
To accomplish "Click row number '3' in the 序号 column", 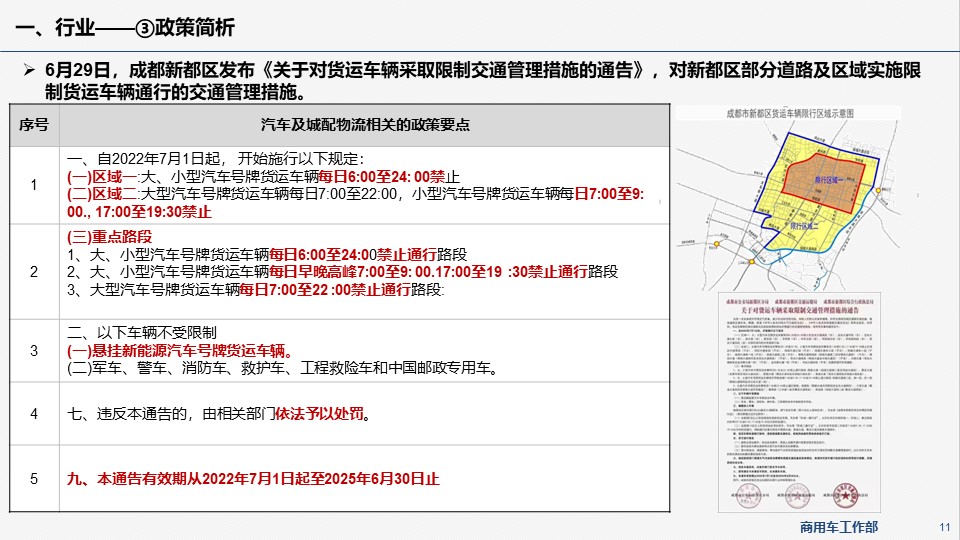I will pos(34,351).
